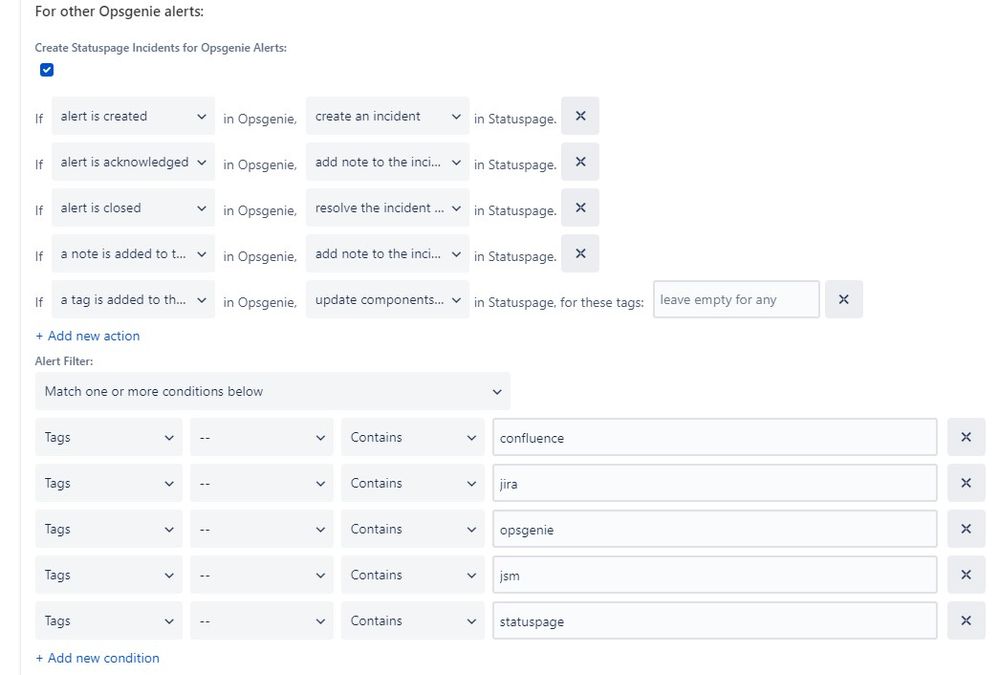The width and height of the screenshot is (999, 675).
Task: Open the Contains dropdown in jsm row
Action: click(x=413, y=575)
